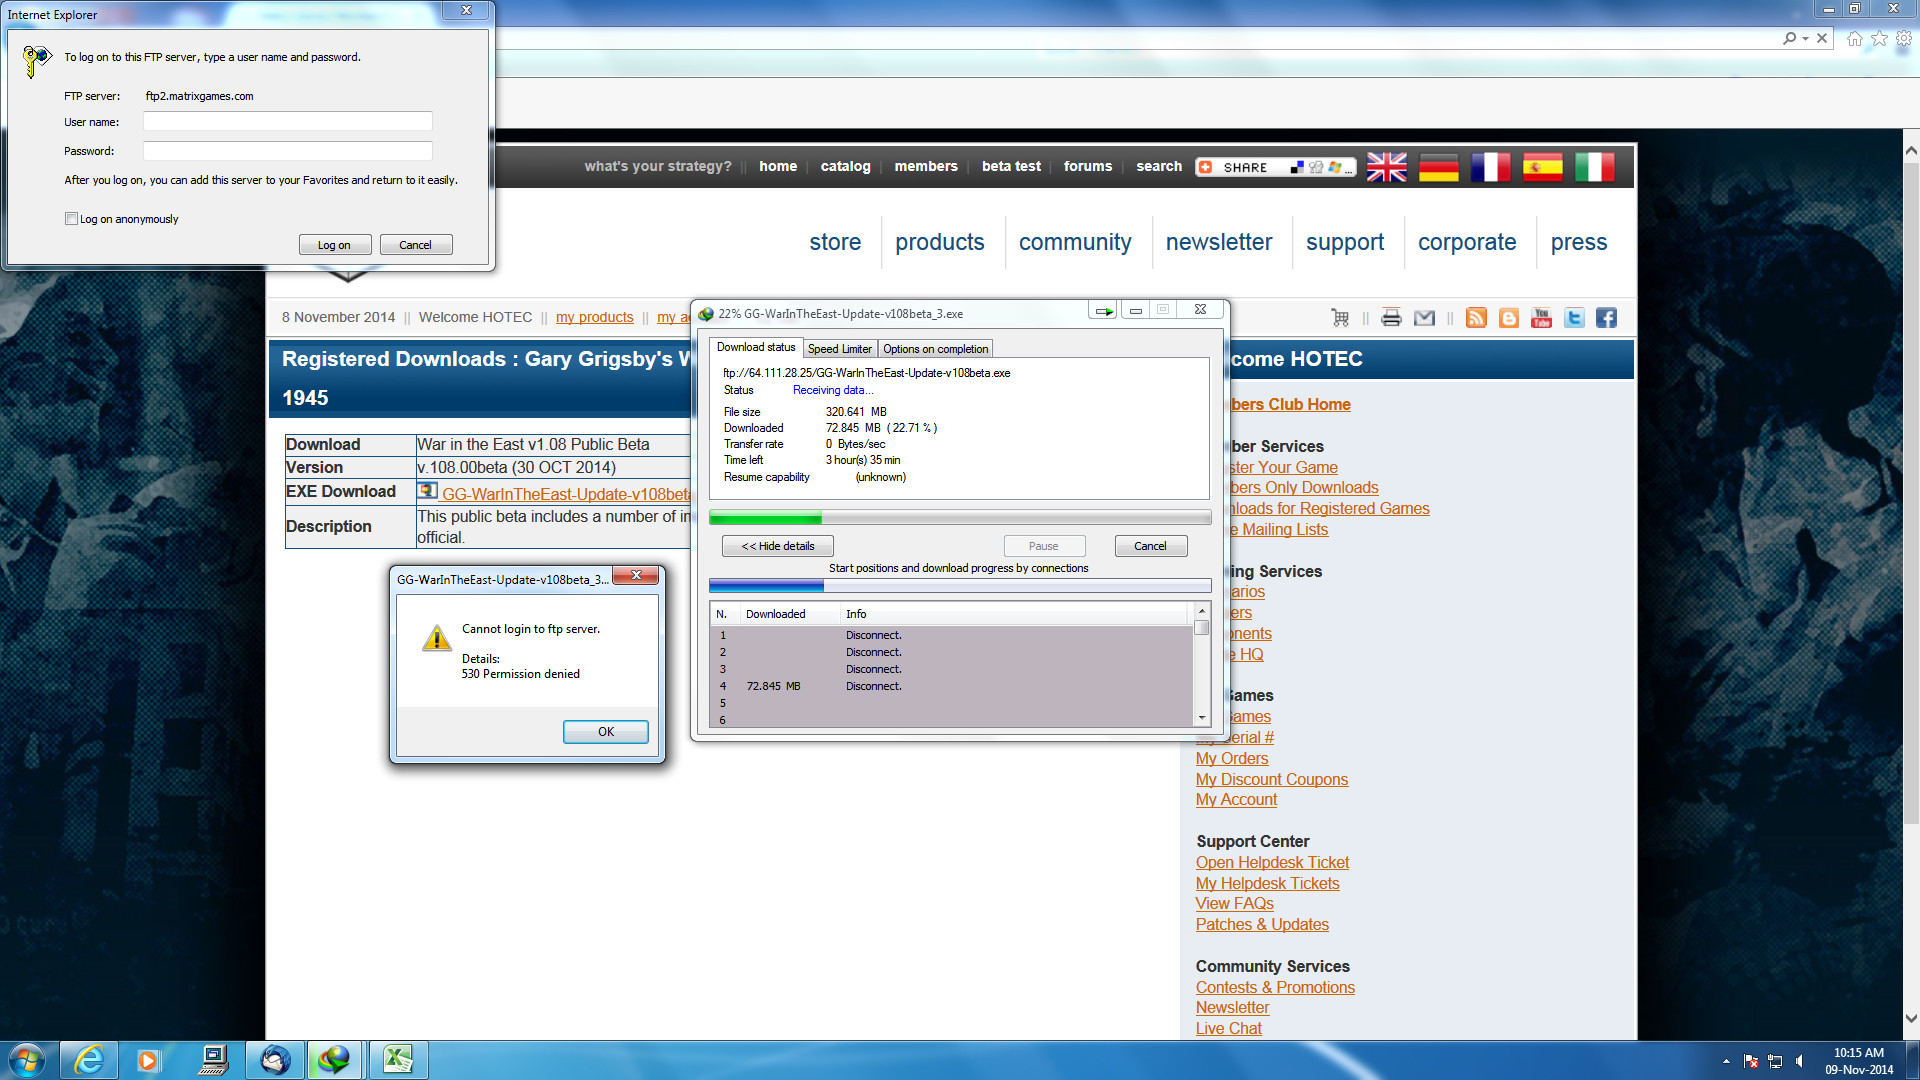This screenshot has height=1080, width=1920.
Task: Visit the YouTube channel icon
Action: tap(1541, 318)
